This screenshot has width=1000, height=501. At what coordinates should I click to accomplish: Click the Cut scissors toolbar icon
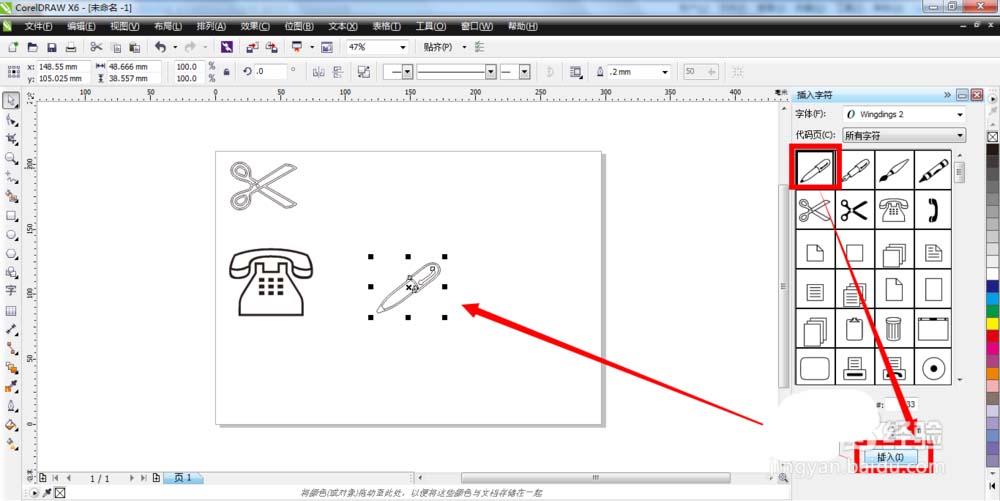[x=96, y=47]
